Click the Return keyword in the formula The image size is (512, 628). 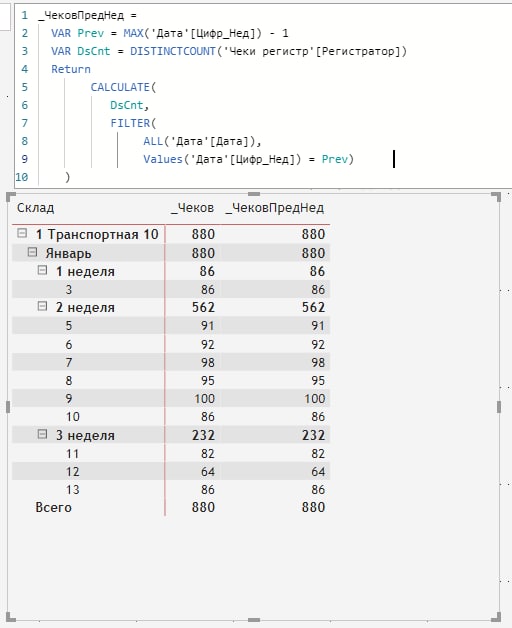[x=71, y=69]
